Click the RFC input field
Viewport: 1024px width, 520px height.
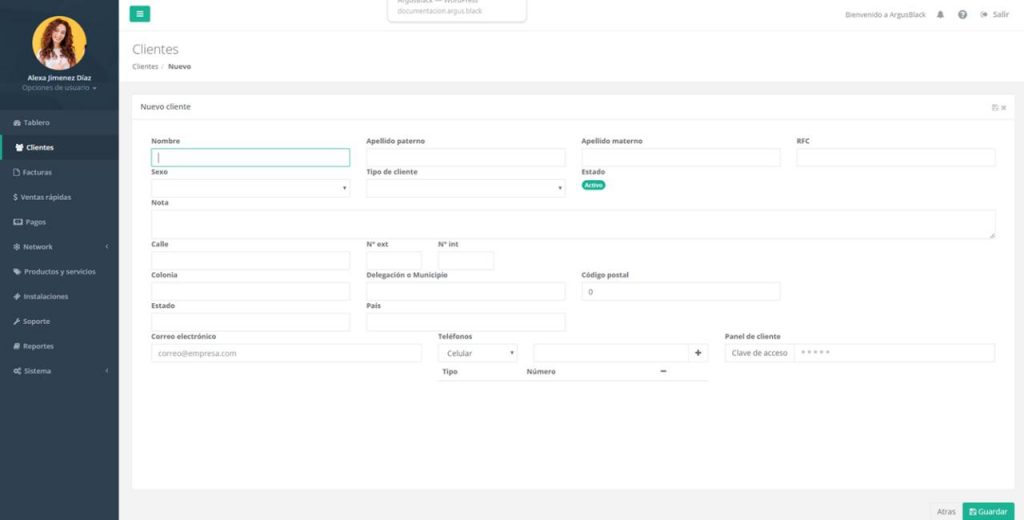coord(896,157)
